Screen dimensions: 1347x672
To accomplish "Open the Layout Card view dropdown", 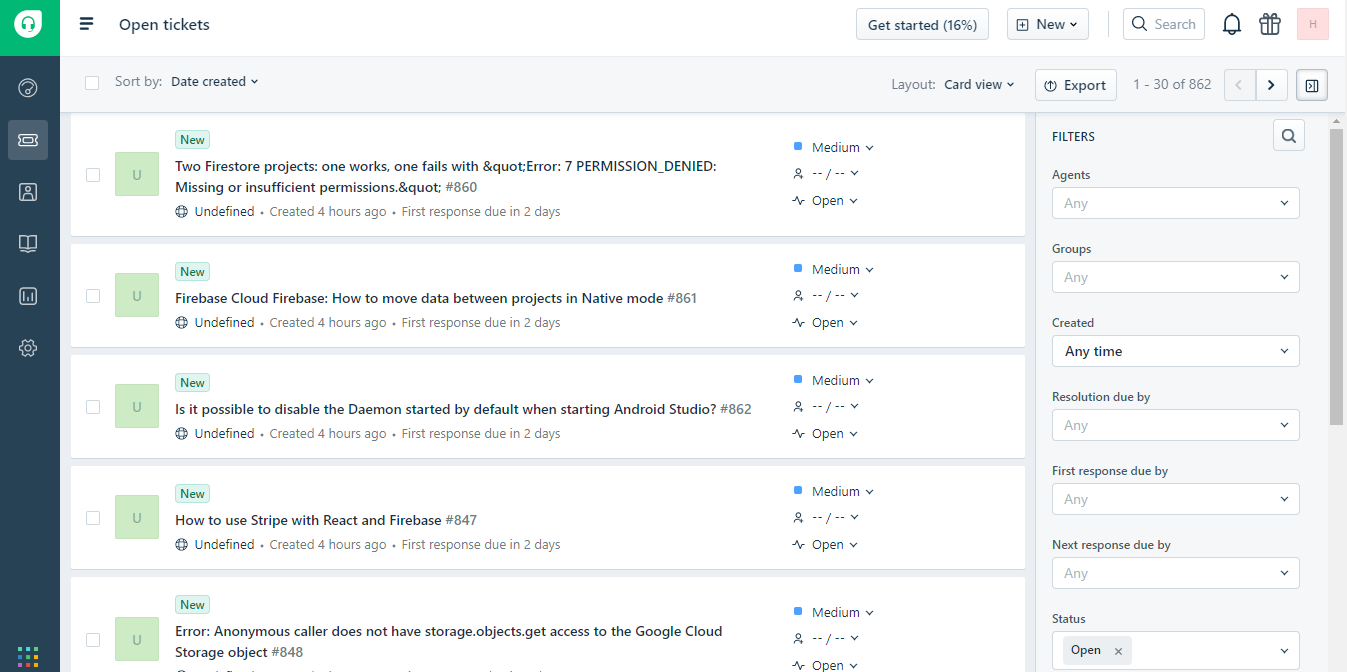I will 979,85.
